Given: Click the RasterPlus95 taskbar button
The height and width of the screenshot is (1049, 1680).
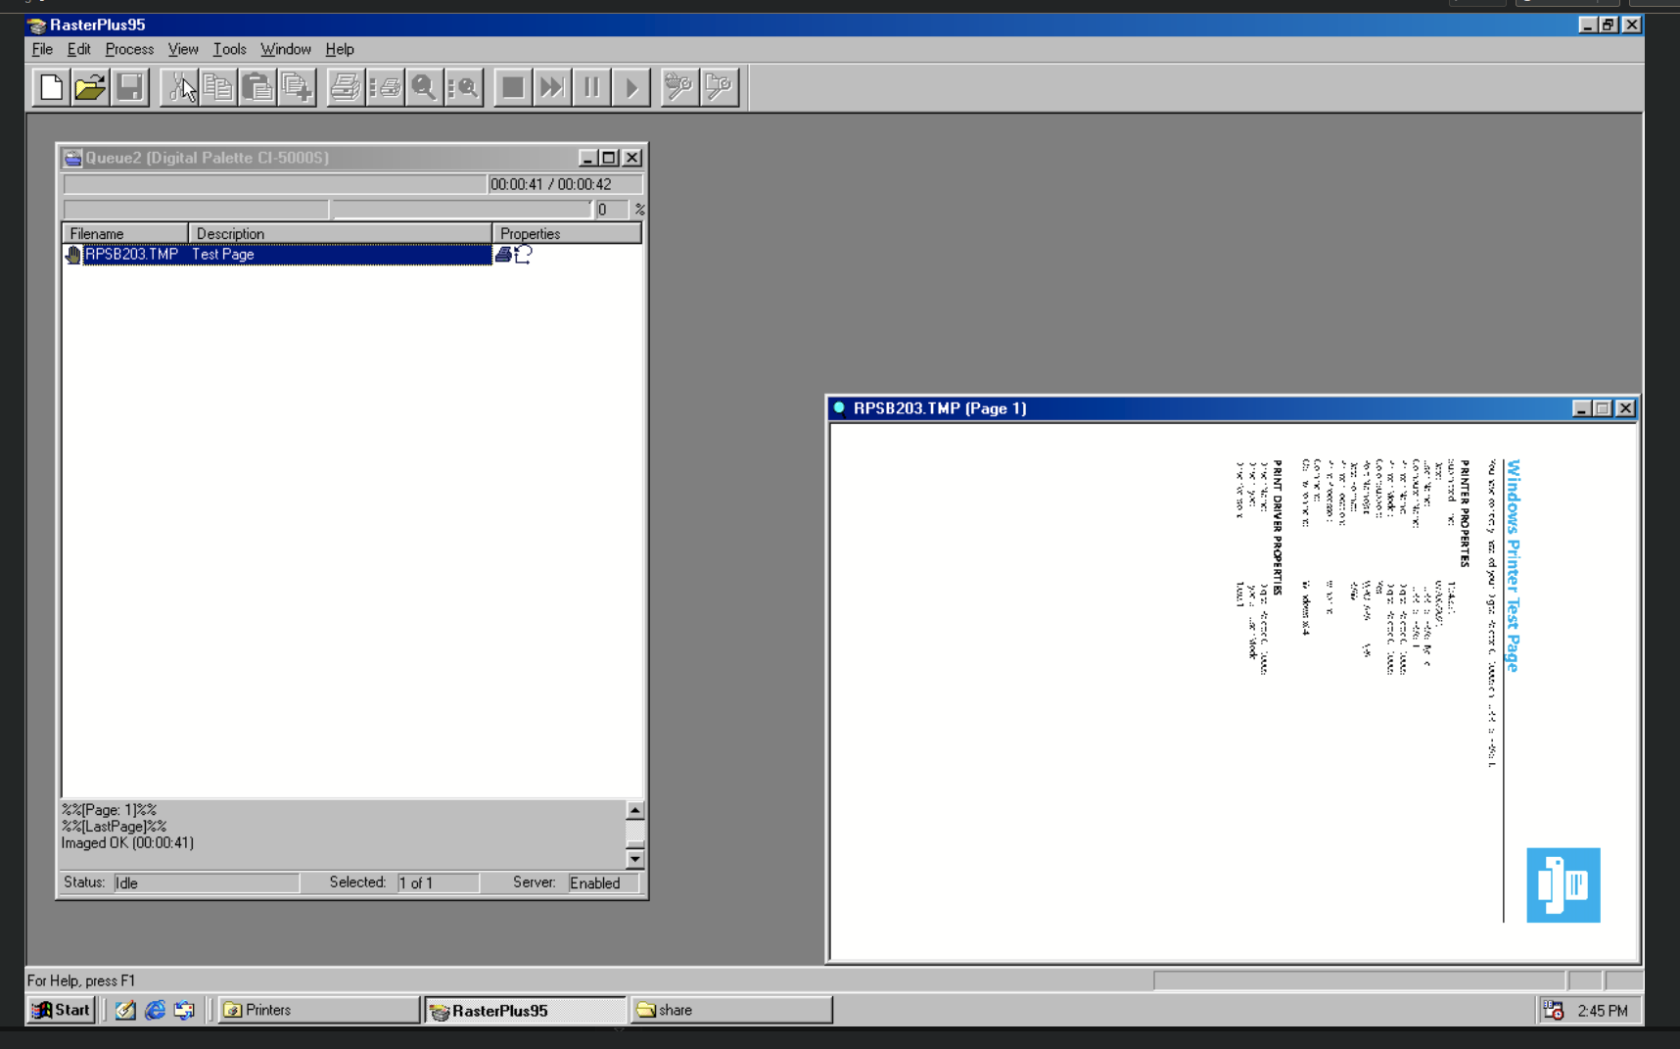Looking at the screenshot, I should [525, 1010].
